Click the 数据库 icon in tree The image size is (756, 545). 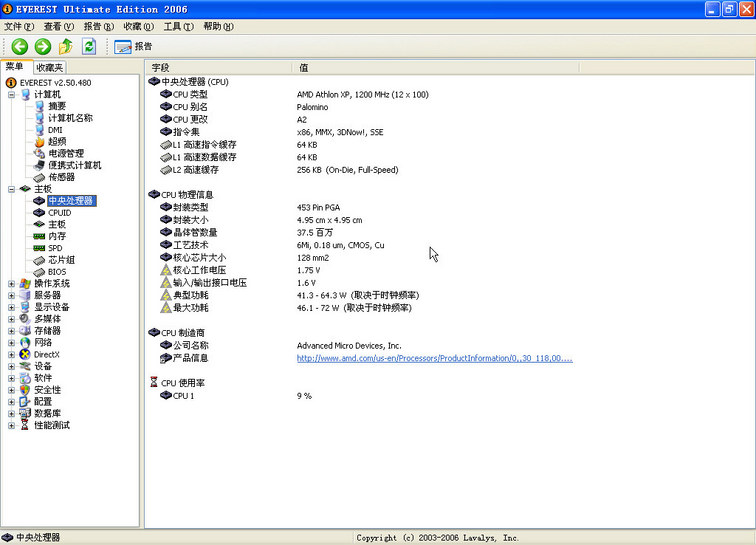pos(25,413)
